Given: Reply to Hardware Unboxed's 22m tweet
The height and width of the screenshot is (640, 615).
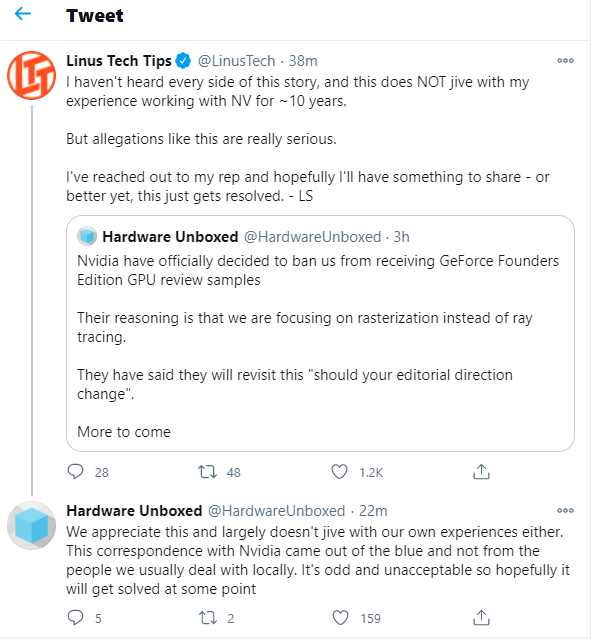Looking at the screenshot, I should pos(75,618).
